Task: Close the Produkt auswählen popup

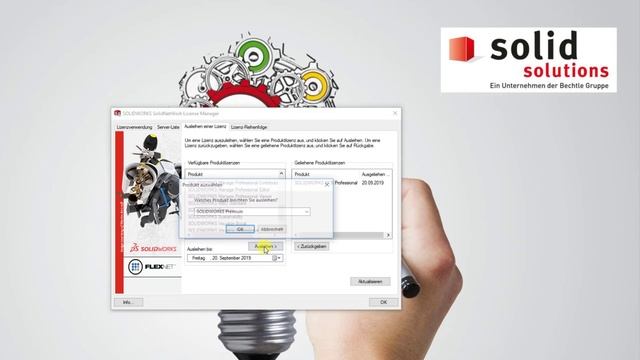Action: [327, 184]
